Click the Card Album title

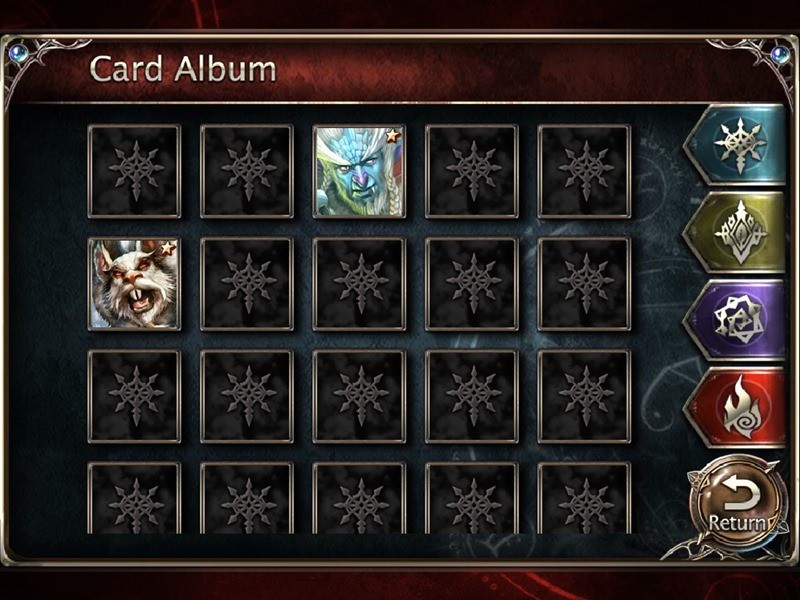point(183,69)
